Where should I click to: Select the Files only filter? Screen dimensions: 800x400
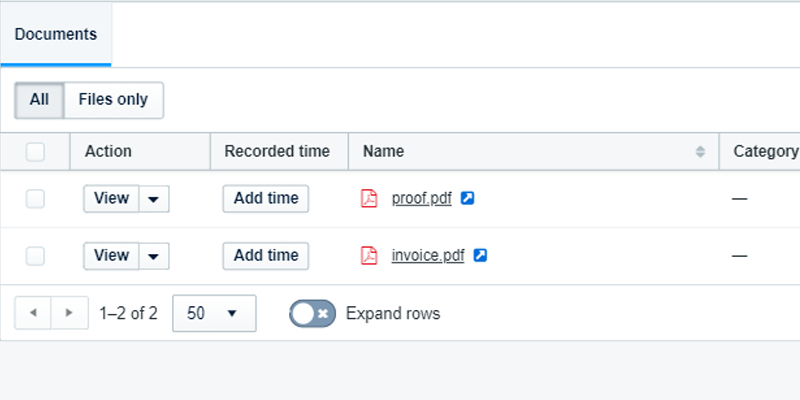113,100
